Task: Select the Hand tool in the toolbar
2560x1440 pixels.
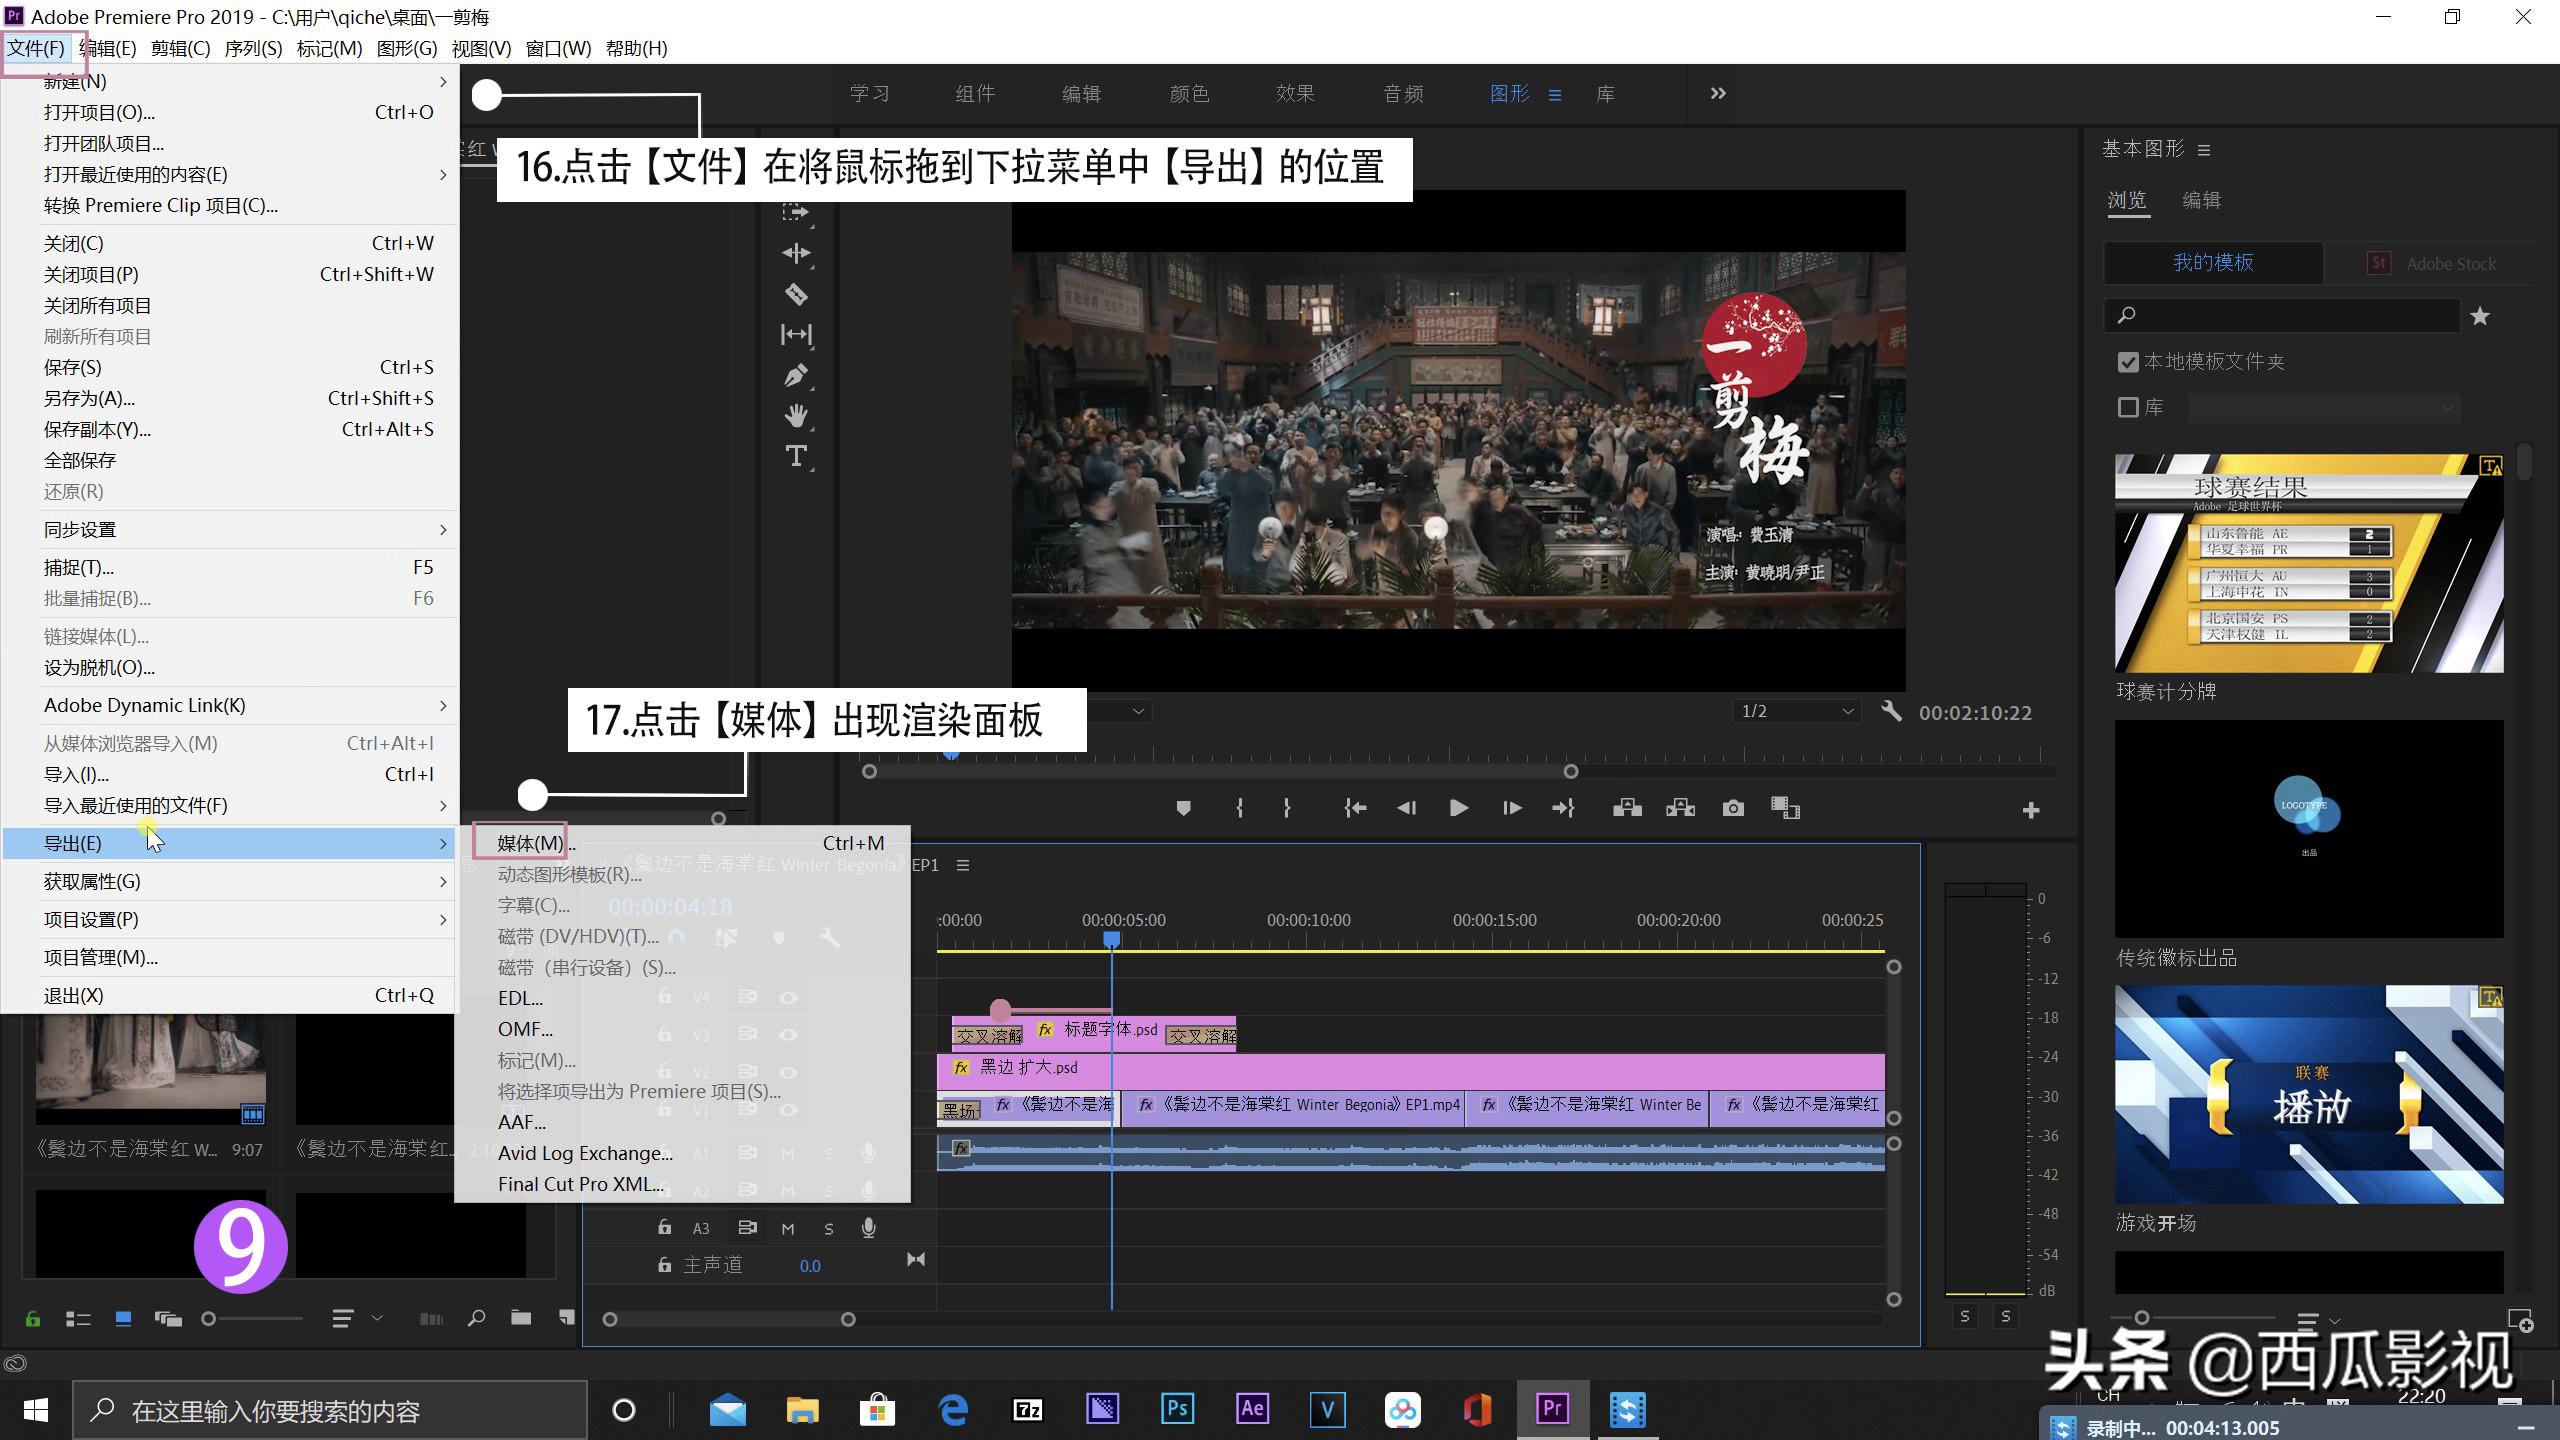Action: pos(795,416)
